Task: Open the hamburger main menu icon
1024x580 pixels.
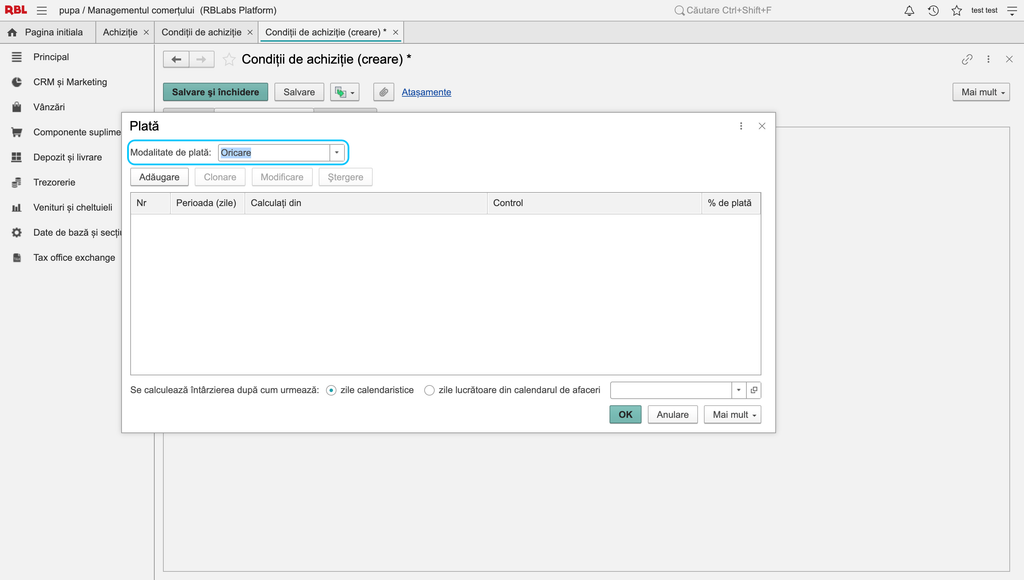Action: [x=42, y=10]
